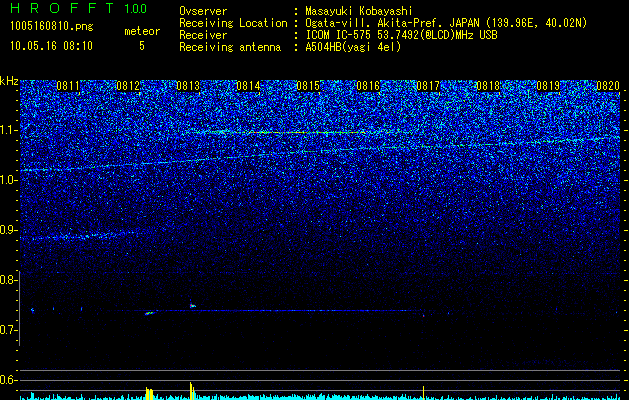Viewport: 629px width, 400px height.
Task: Click the 0.8 kHz axis label
Action: [8, 280]
